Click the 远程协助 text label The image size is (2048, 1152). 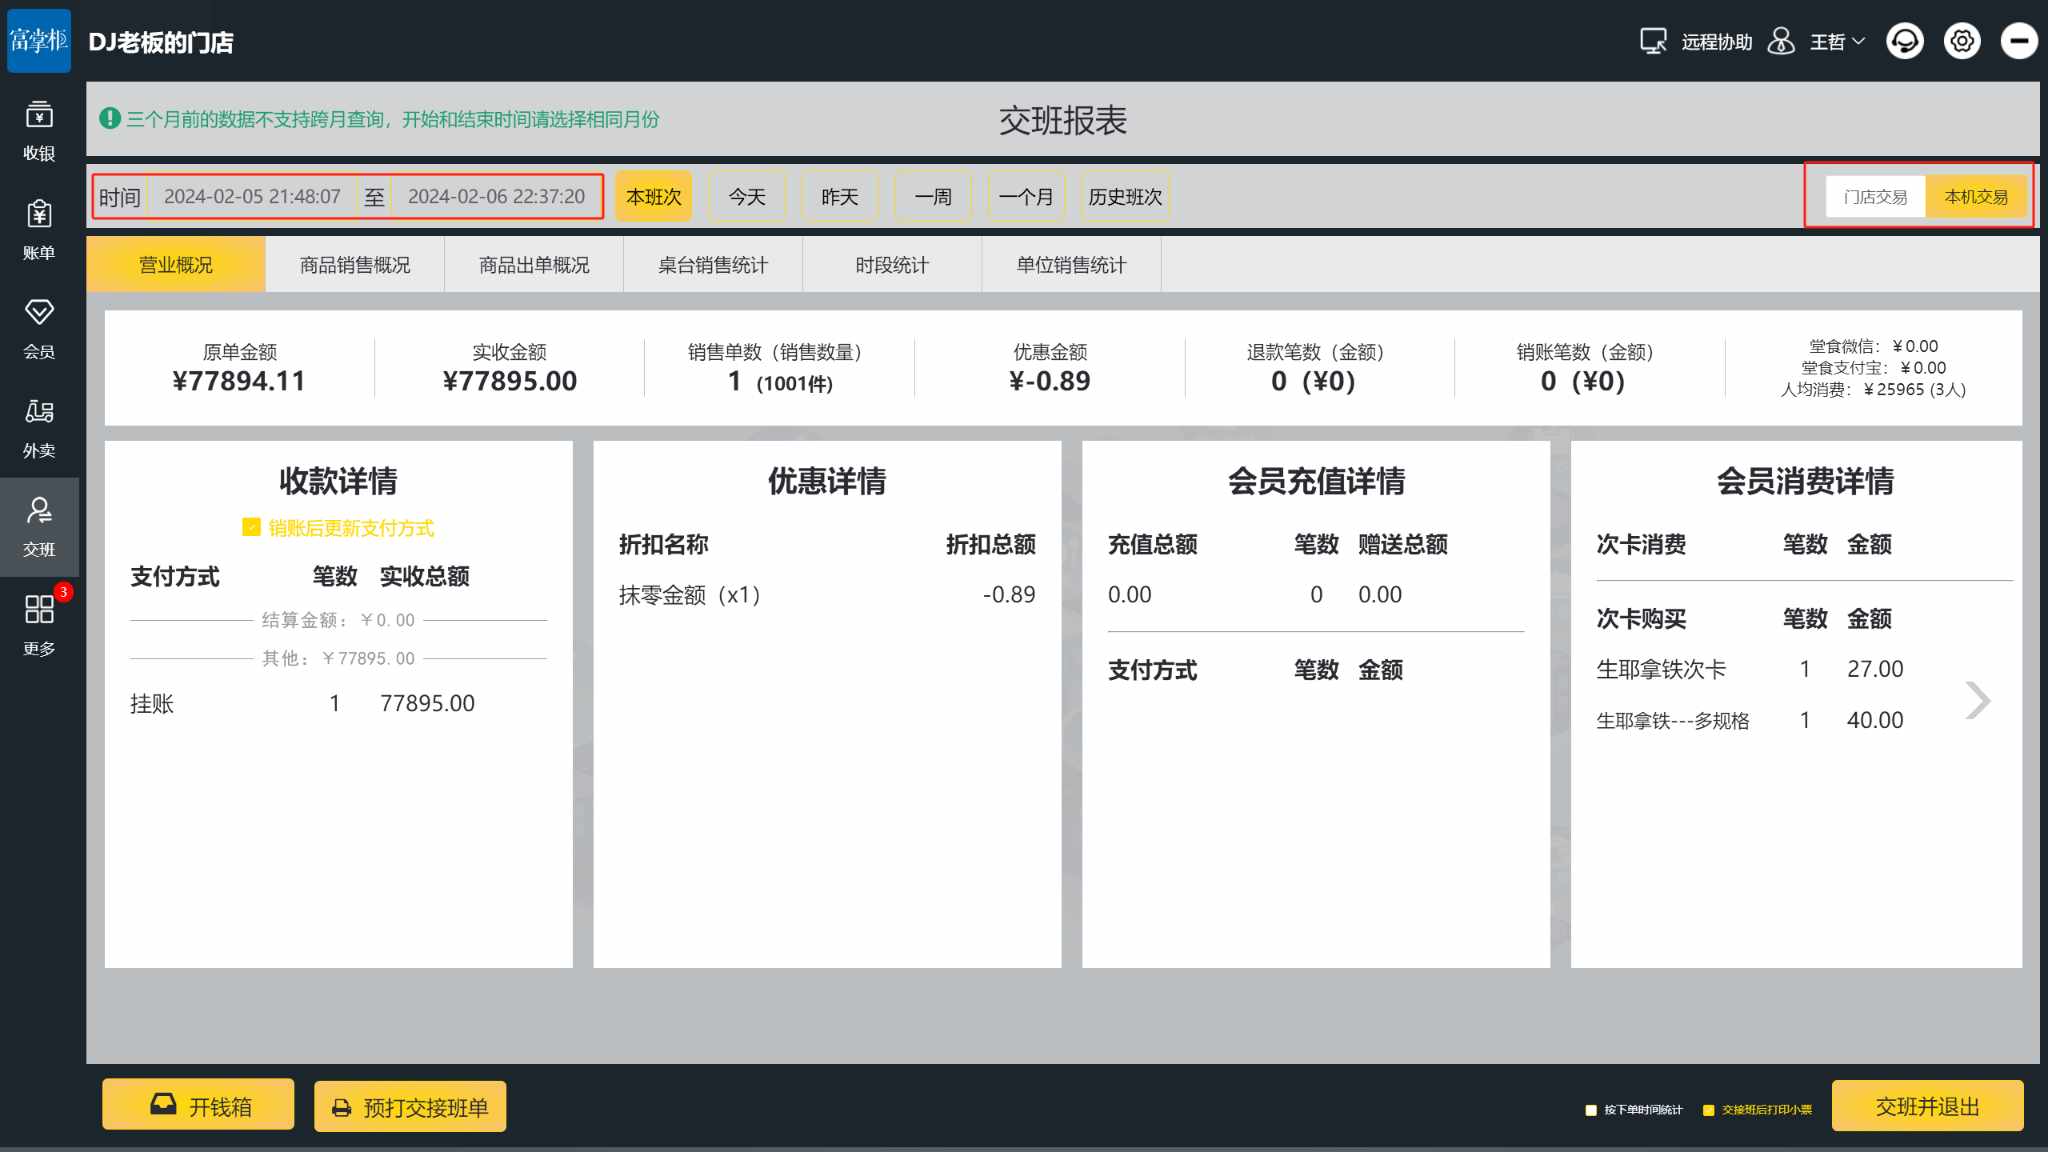click(1716, 42)
